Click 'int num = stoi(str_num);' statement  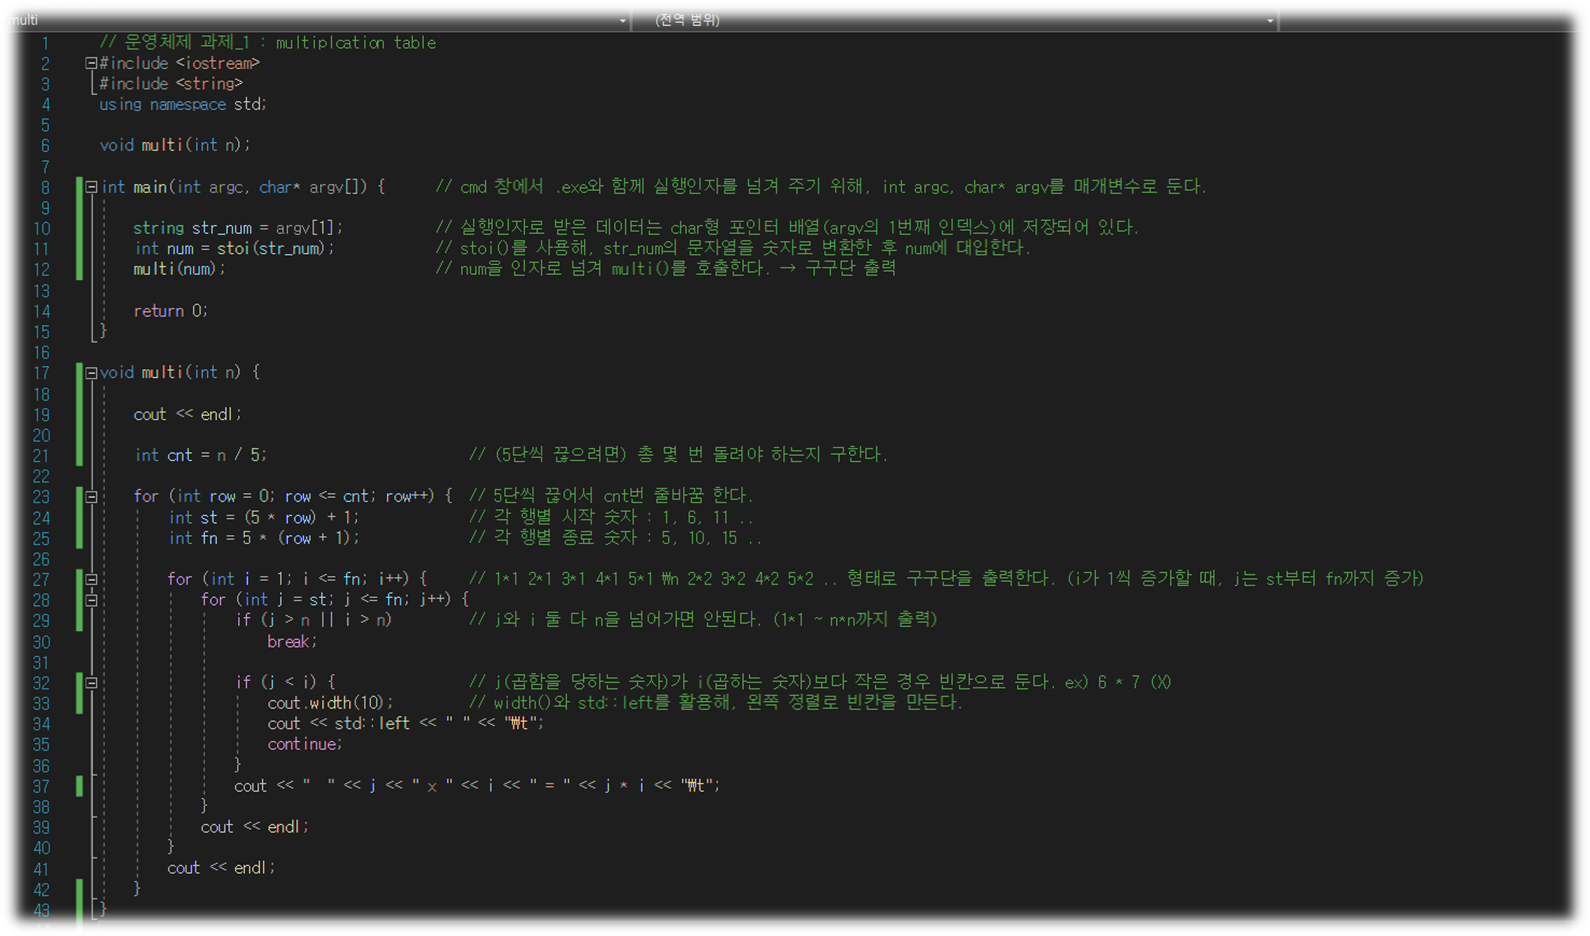[x=234, y=248]
